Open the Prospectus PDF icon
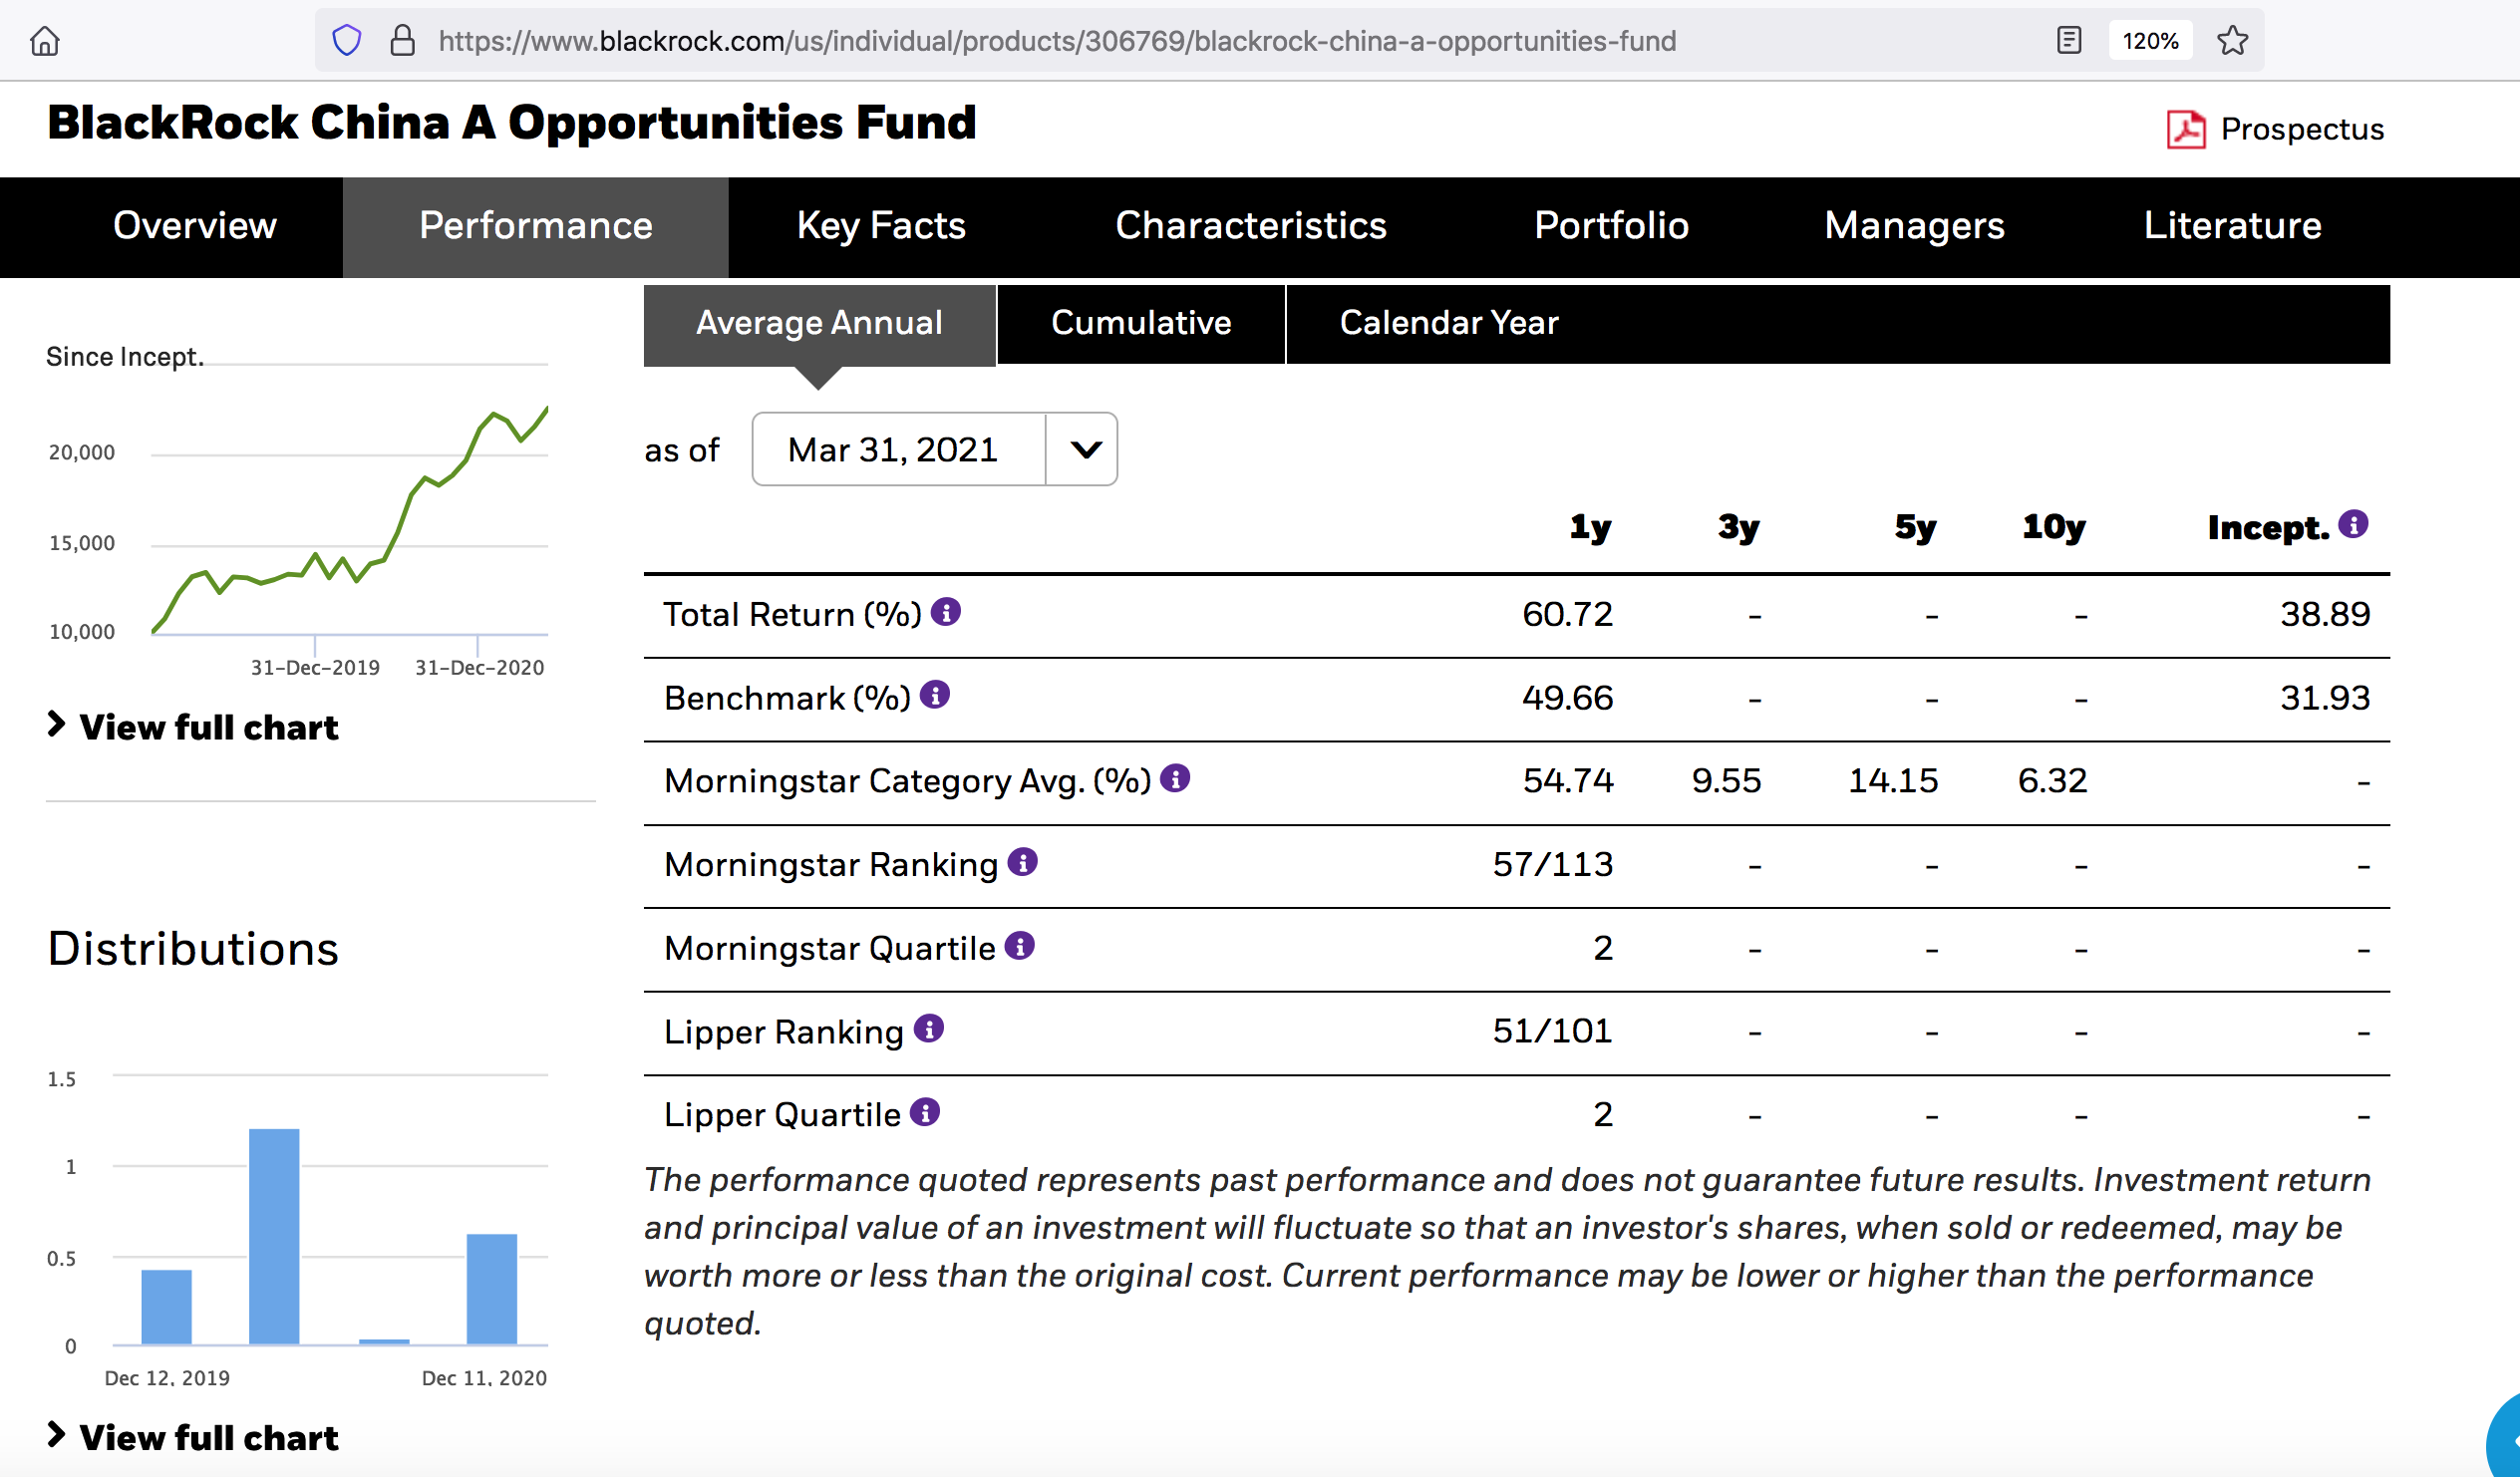The image size is (2520, 1477). (2185, 129)
